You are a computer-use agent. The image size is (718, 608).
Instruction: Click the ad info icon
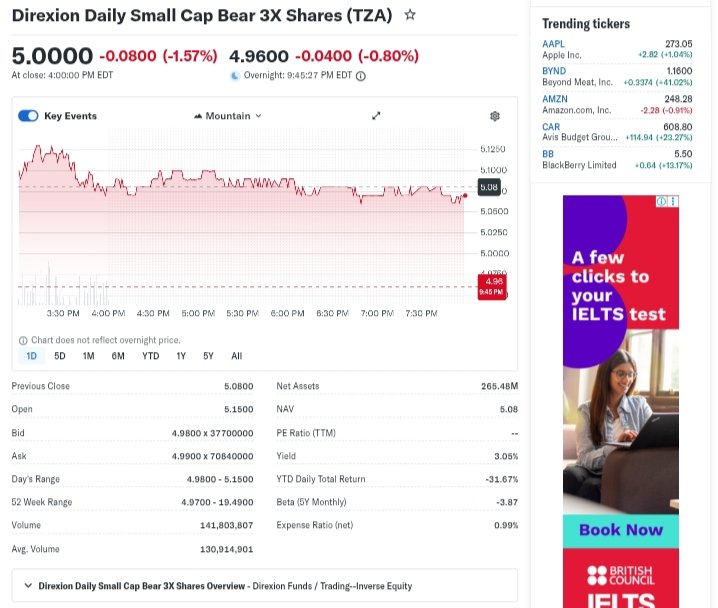pyautogui.click(x=661, y=201)
